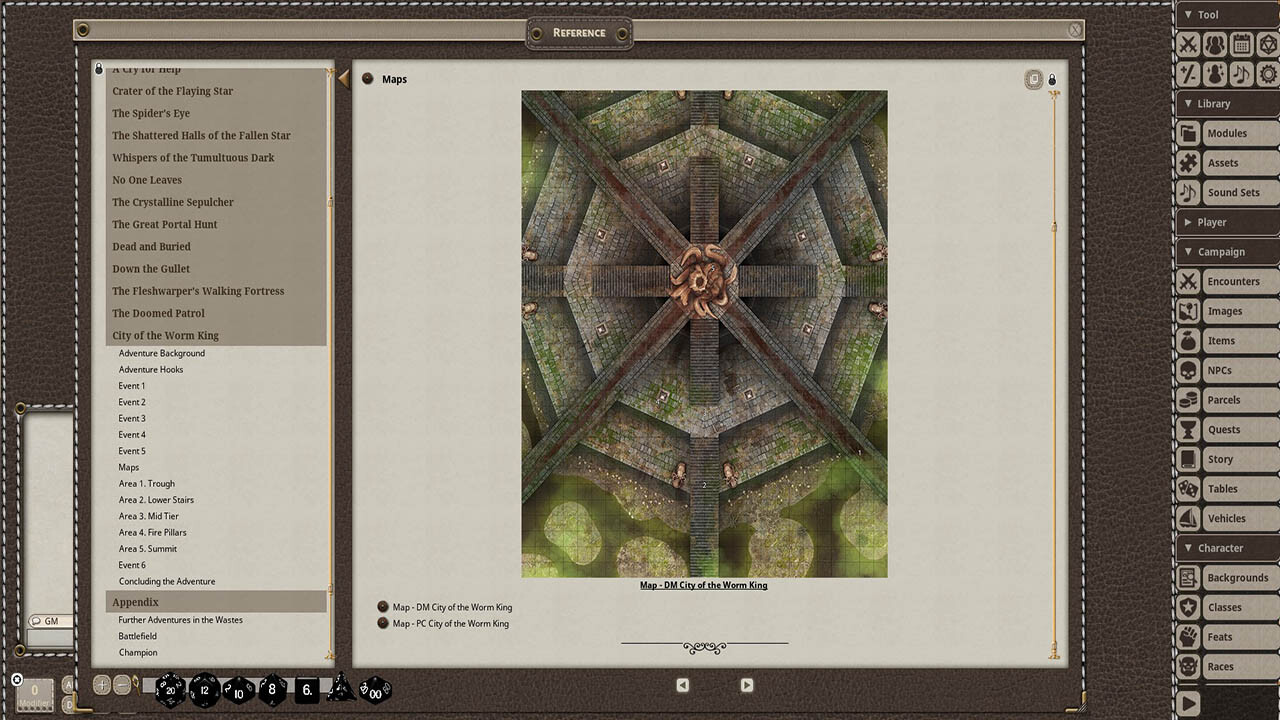Image resolution: width=1280 pixels, height=720 pixels.
Task: Toggle the radial marker next to Maps heading
Action: click(x=368, y=79)
